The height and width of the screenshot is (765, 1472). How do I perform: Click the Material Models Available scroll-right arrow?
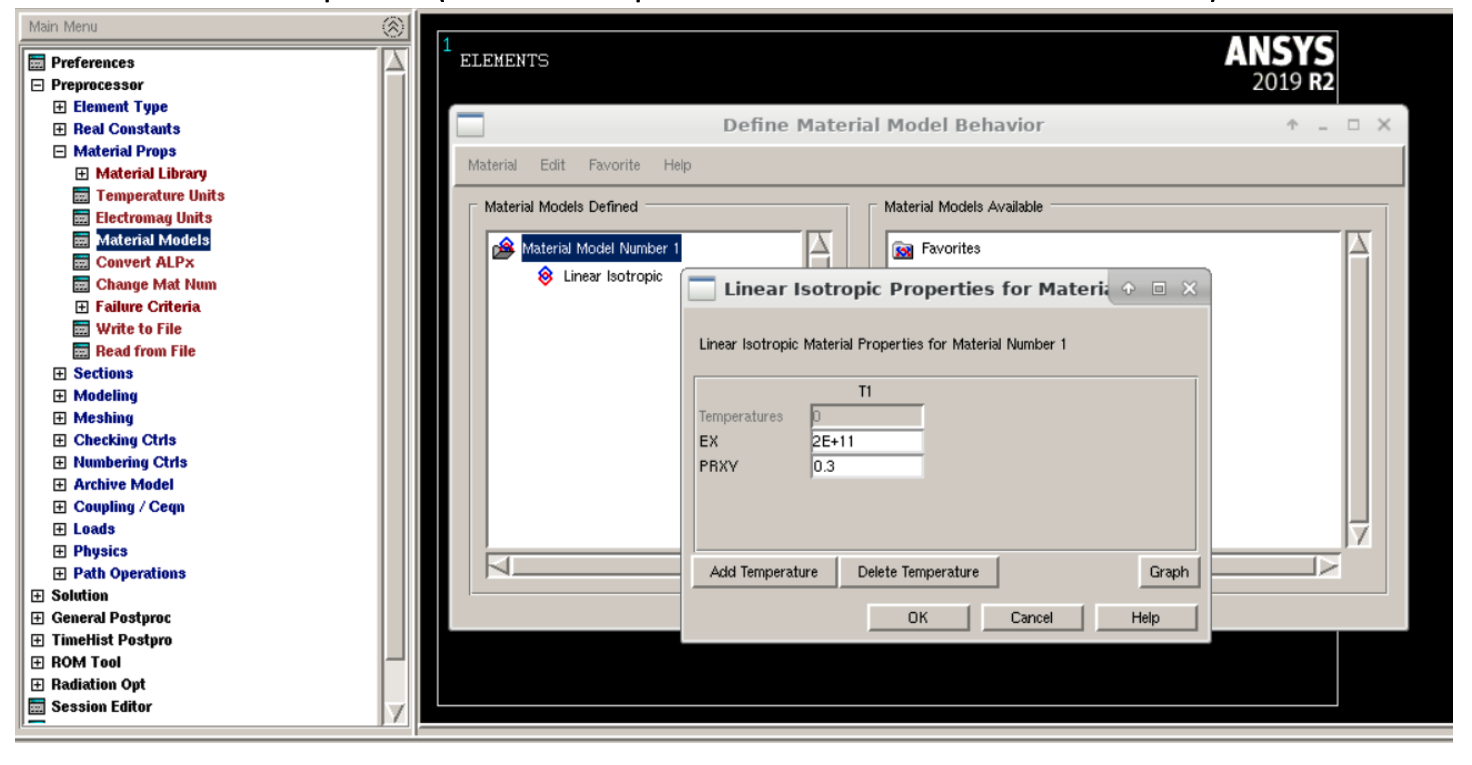click(x=1328, y=567)
